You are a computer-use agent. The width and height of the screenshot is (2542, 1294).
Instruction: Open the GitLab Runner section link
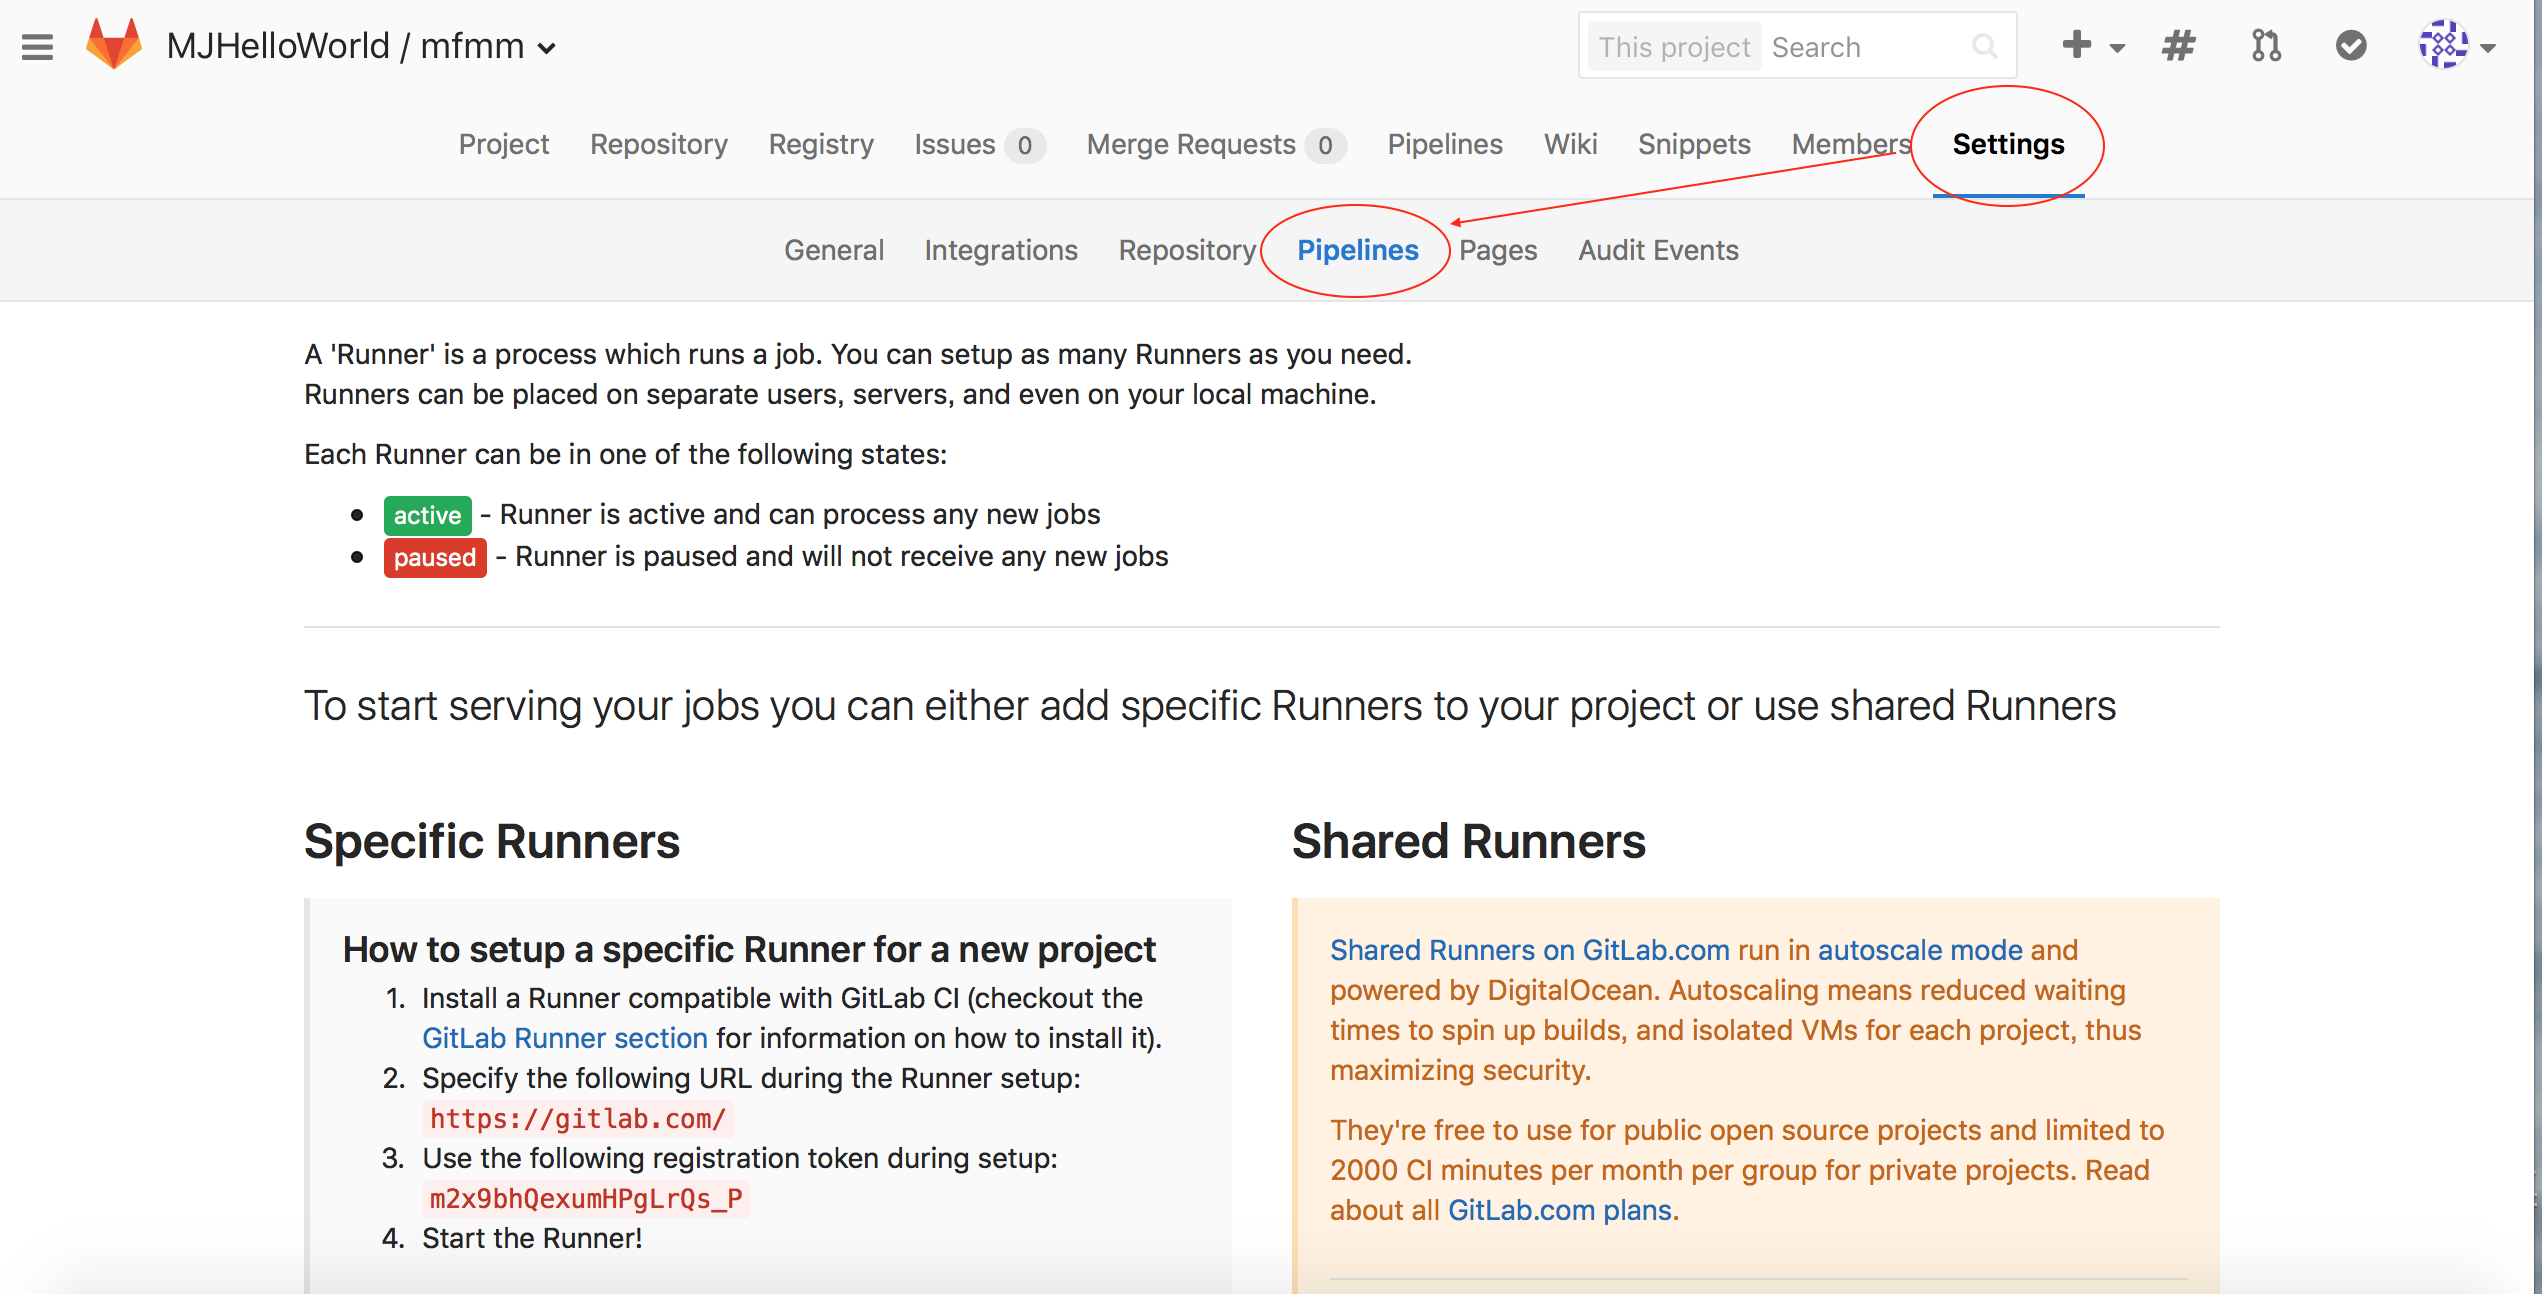[x=565, y=1038]
